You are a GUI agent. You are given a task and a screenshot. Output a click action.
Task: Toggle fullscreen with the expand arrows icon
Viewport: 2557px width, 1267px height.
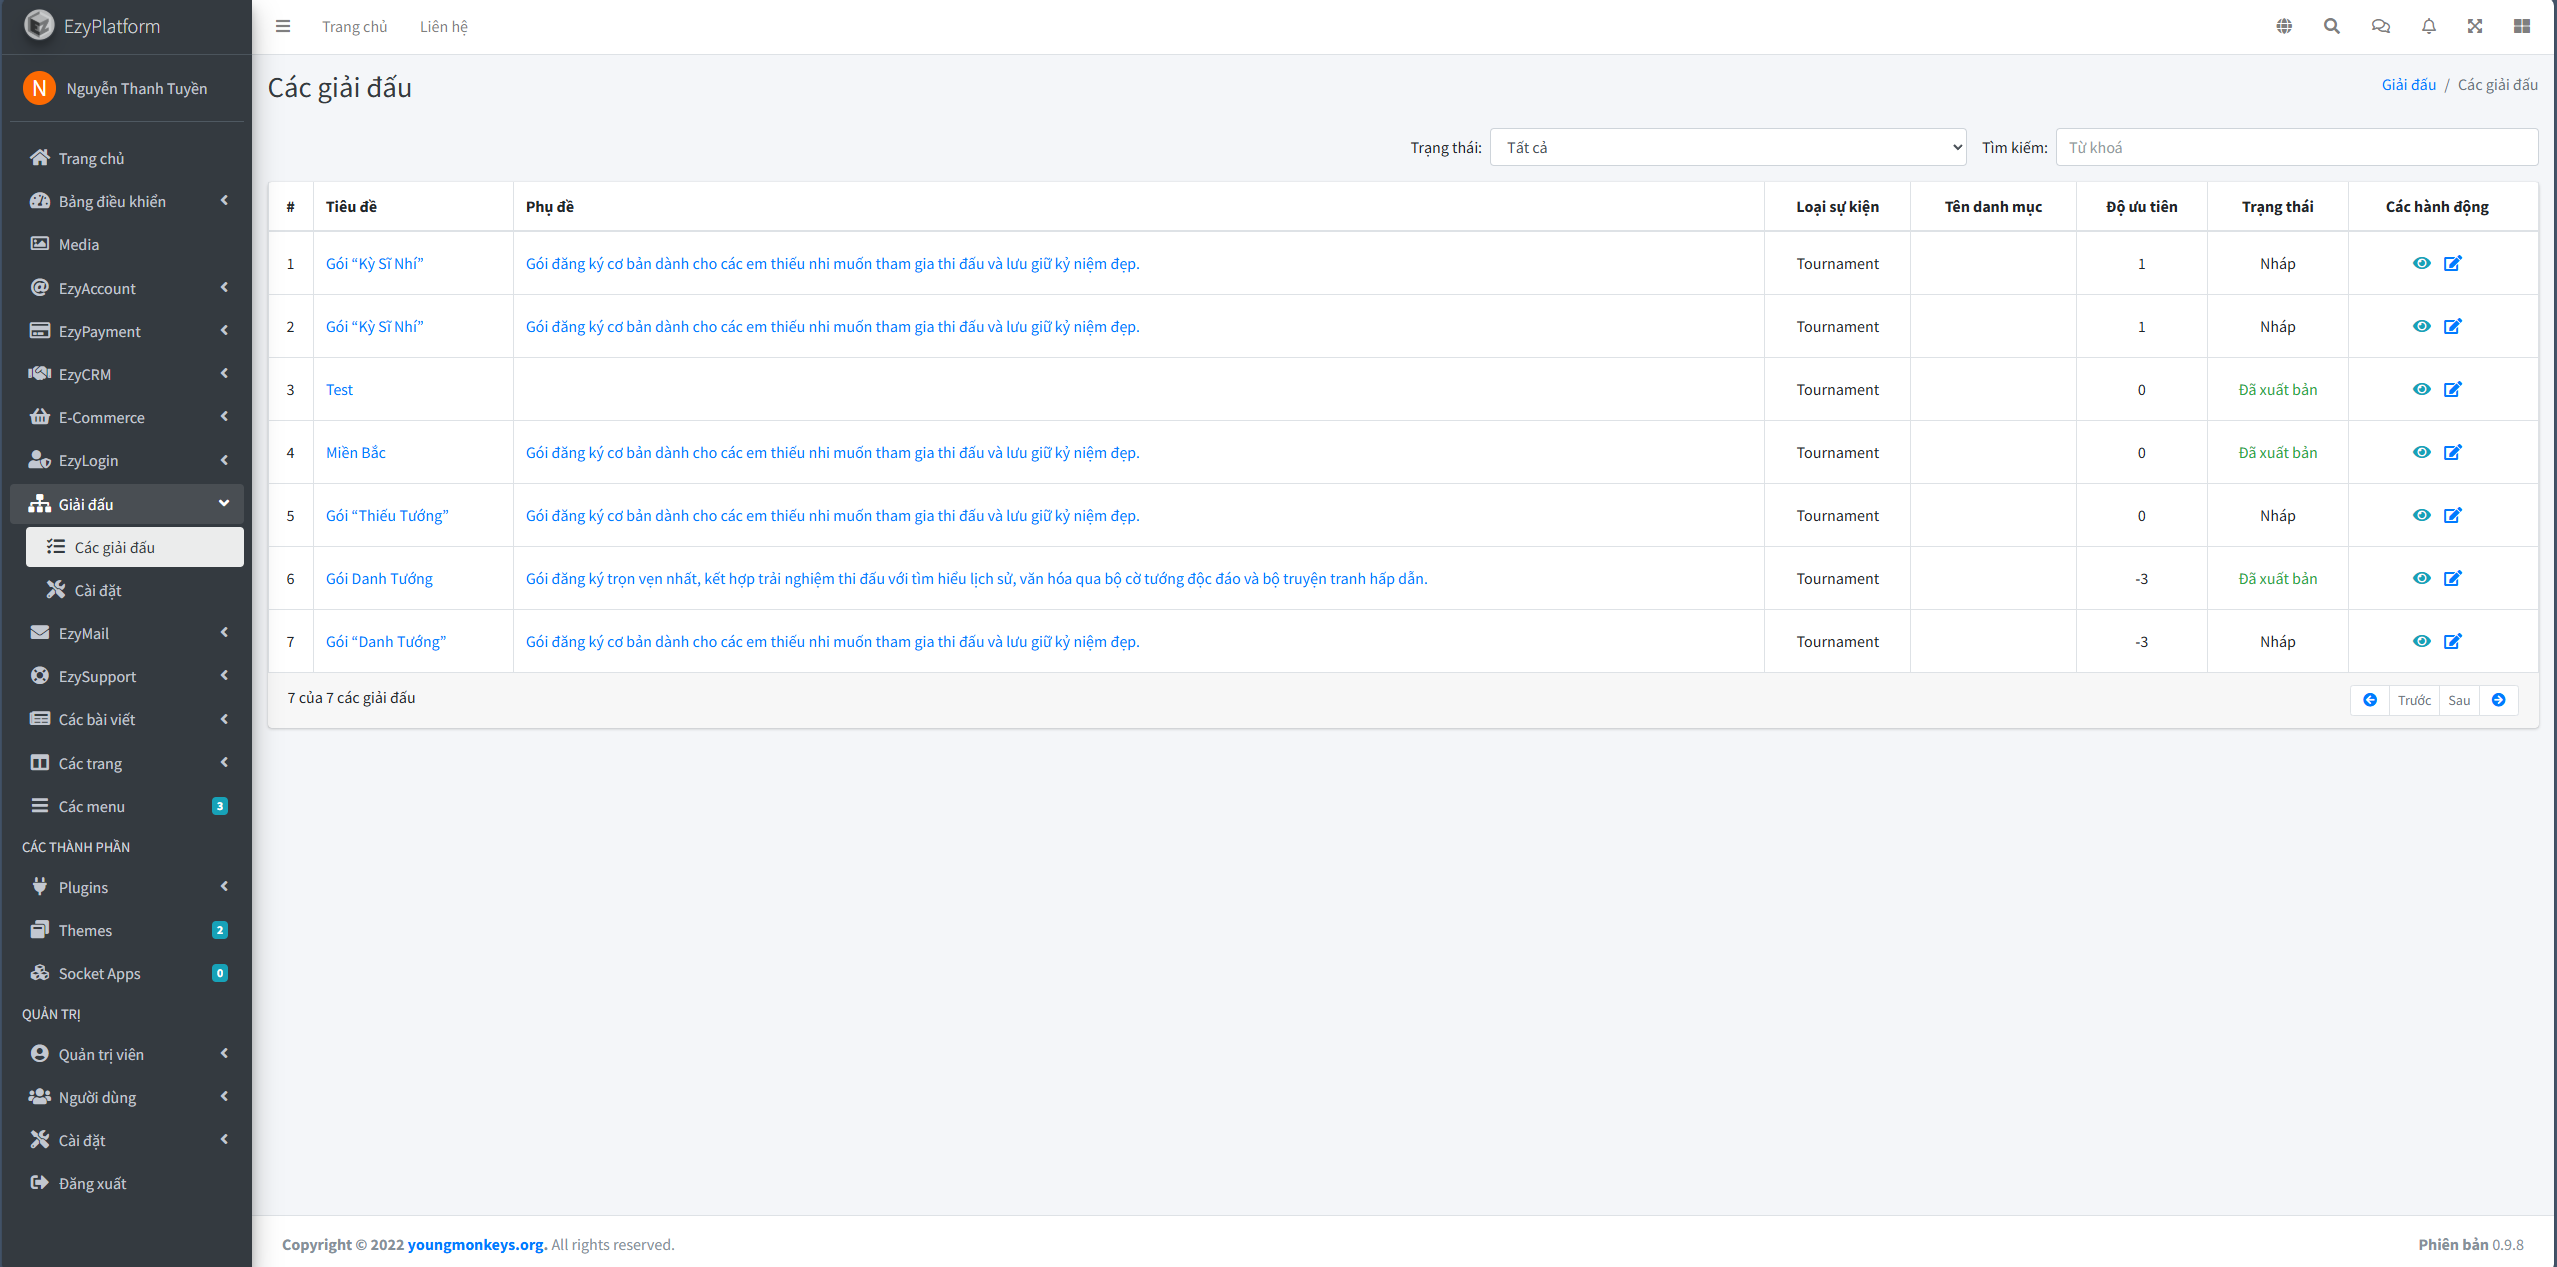click(2475, 26)
